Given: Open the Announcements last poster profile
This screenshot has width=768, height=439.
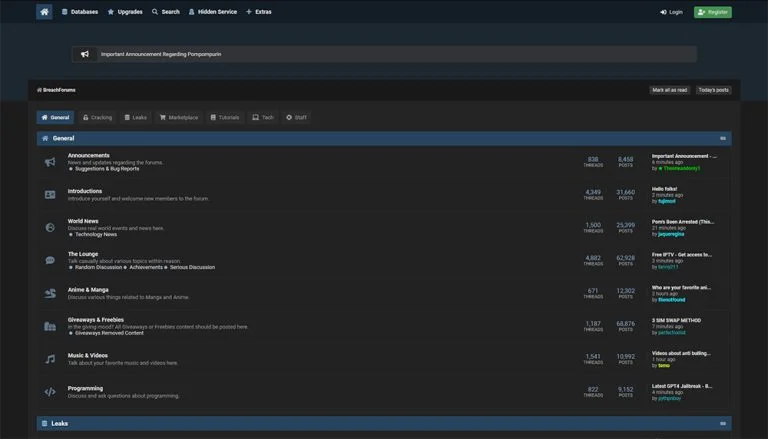Looking at the screenshot, I should 679,169.
